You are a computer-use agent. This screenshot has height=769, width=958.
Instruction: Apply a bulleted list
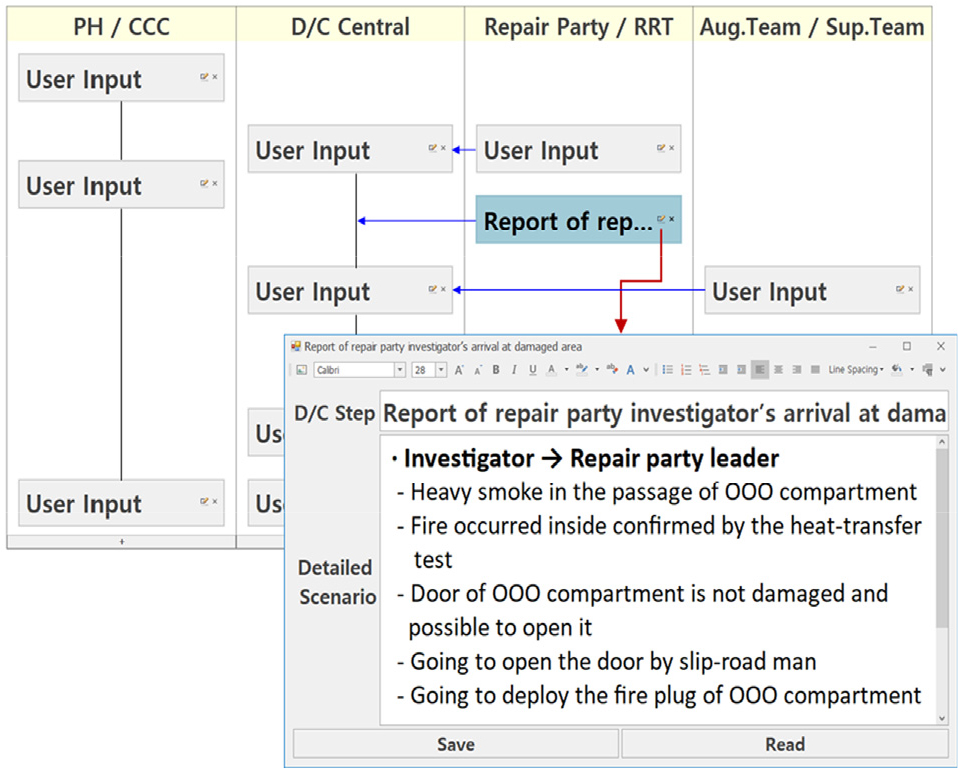668,370
